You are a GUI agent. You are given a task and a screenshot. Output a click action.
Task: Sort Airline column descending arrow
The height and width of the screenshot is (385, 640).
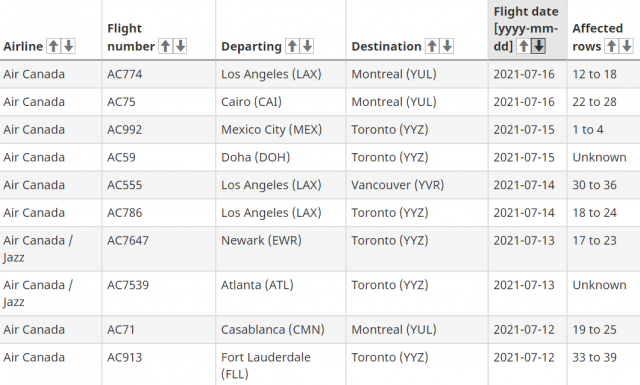pyautogui.click(x=69, y=46)
